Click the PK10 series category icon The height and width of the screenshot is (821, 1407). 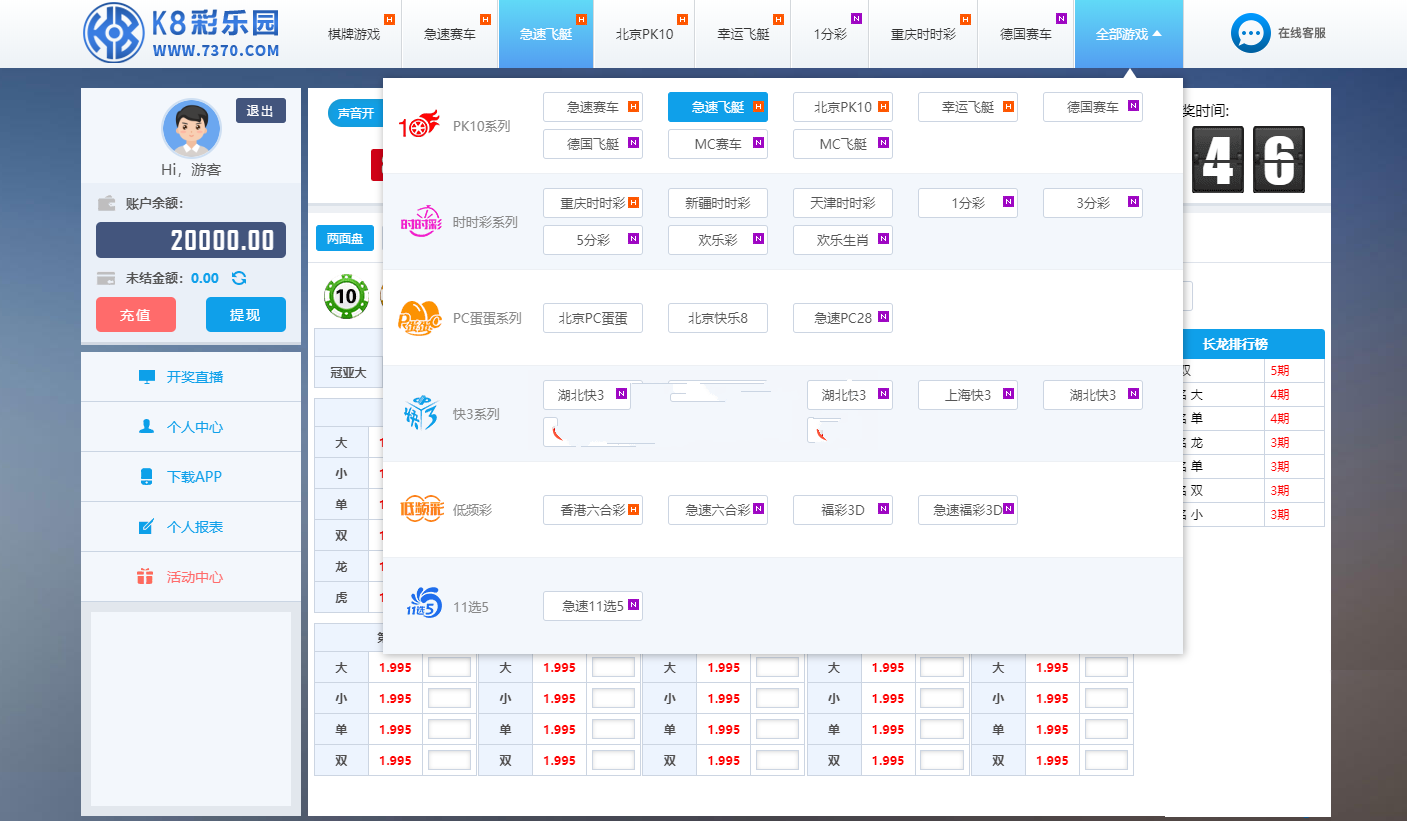pos(419,126)
